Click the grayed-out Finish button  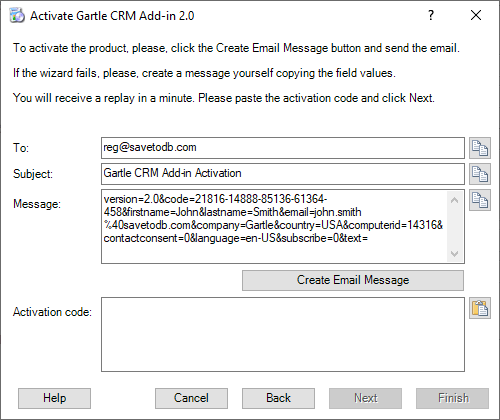[x=452, y=398]
